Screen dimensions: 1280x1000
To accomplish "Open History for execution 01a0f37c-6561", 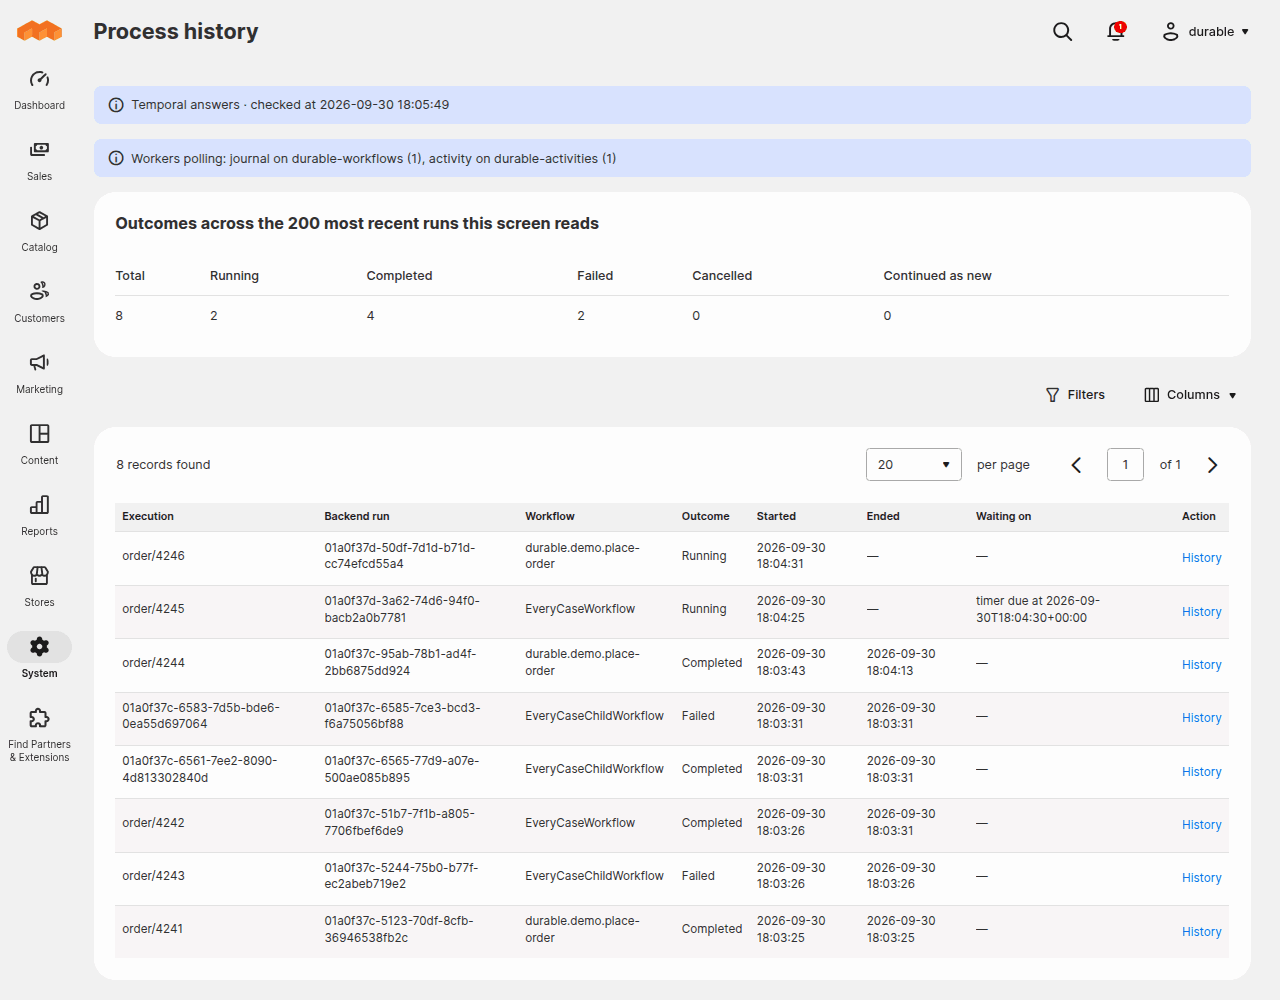I will 1201,772.
